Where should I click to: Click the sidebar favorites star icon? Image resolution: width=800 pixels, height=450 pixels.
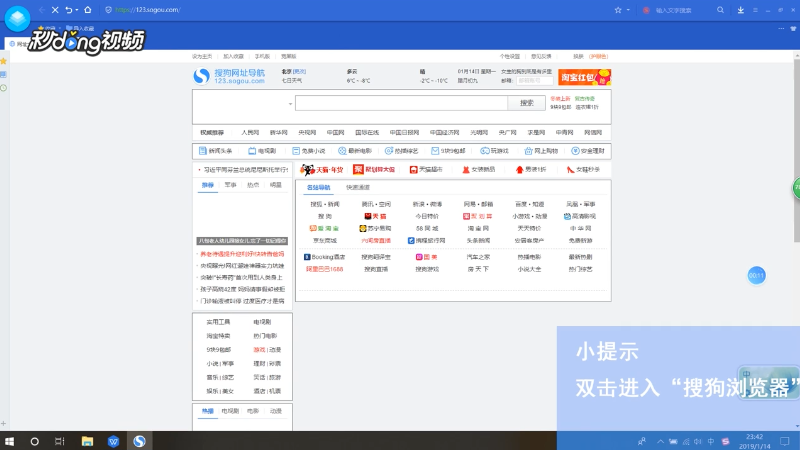pyautogui.click(x=4, y=61)
